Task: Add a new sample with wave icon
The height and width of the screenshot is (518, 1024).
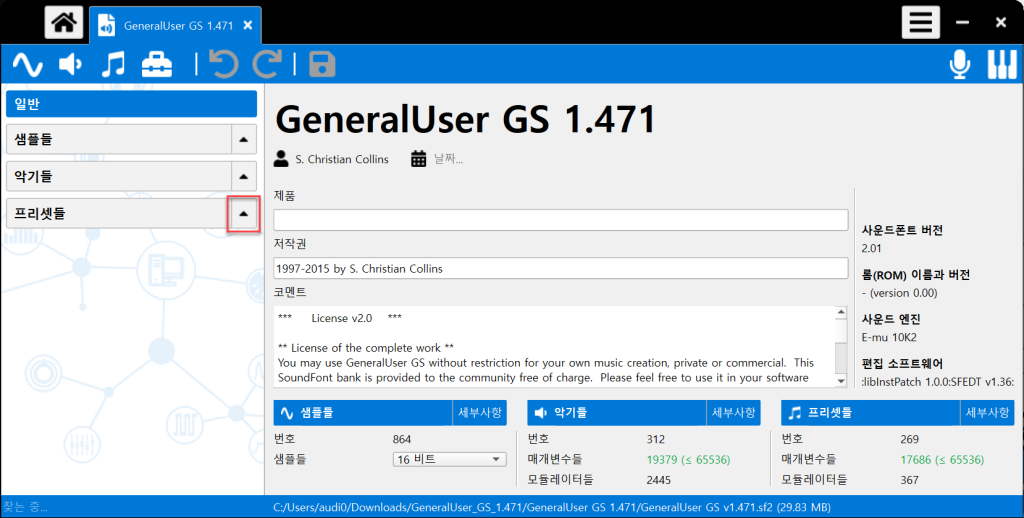Action: click(x=28, y=64)
